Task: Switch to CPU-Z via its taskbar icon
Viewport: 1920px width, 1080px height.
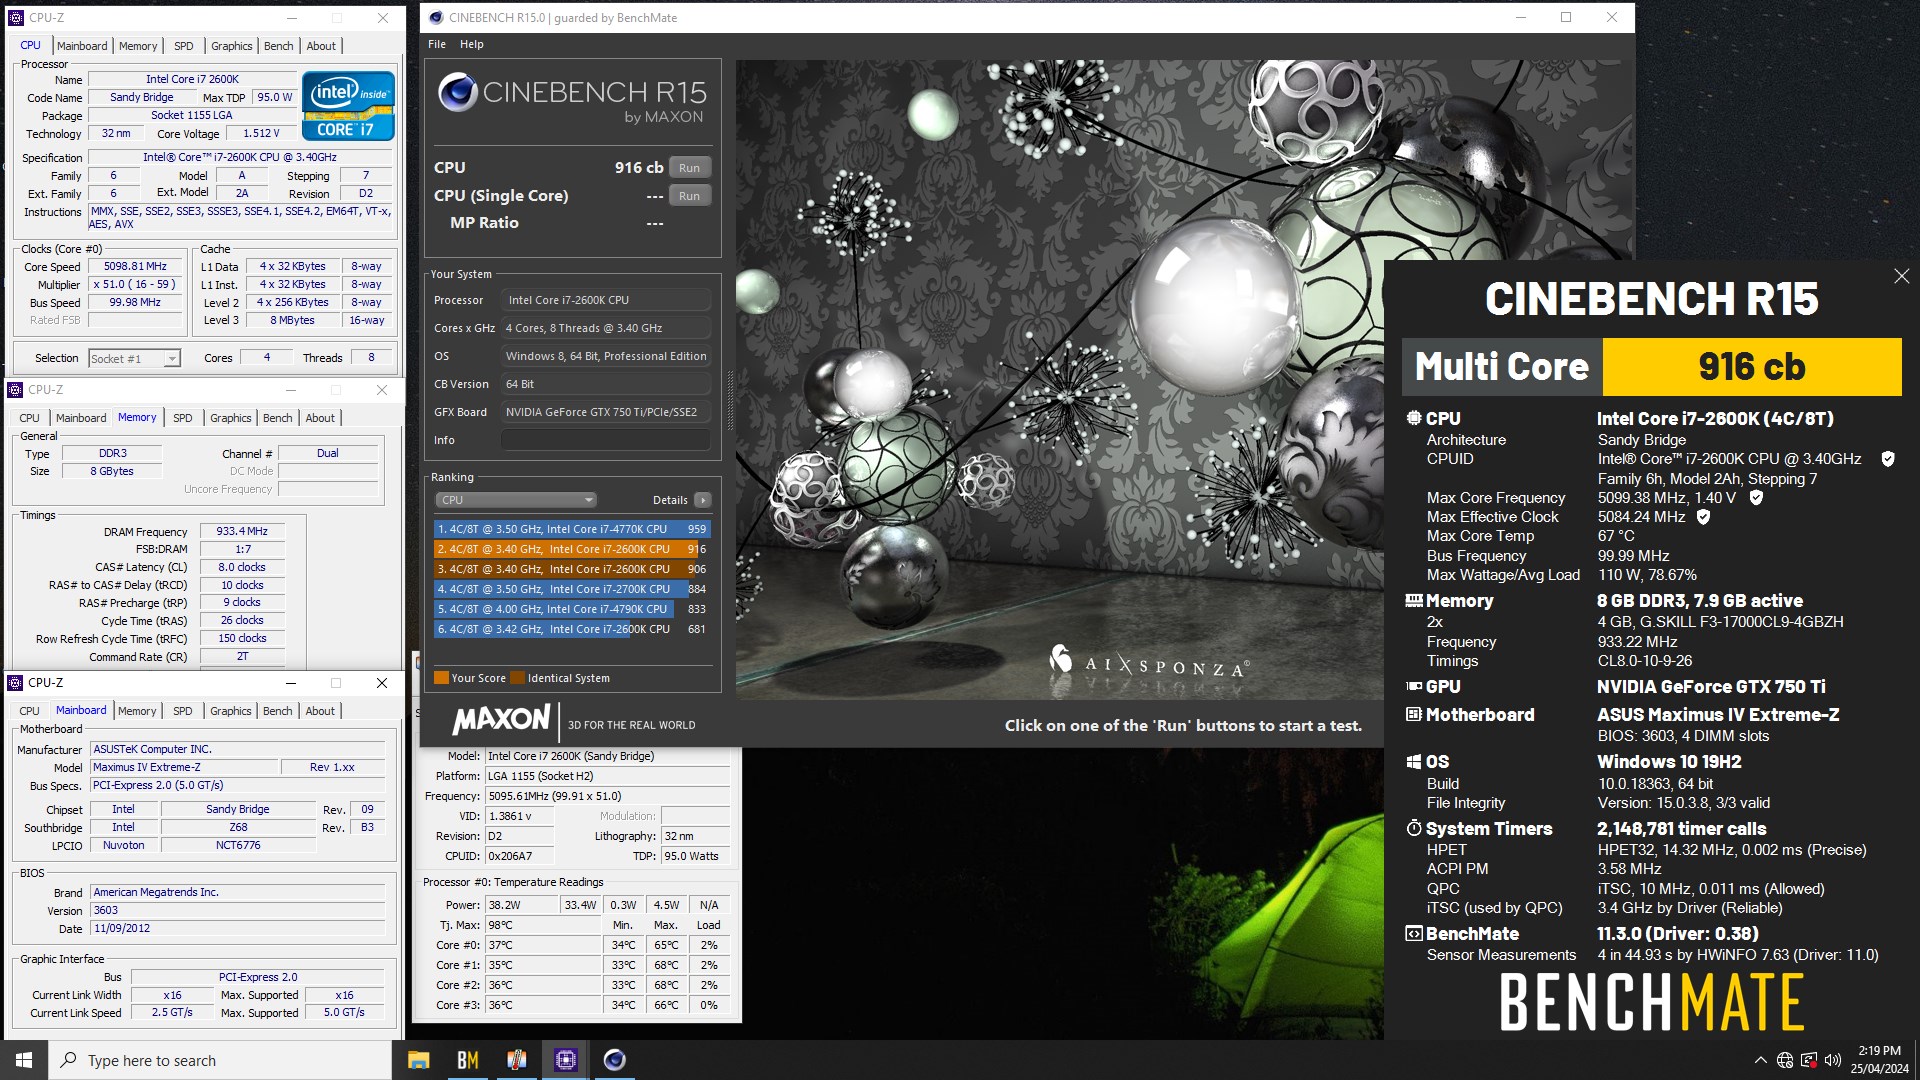Action: (x=566, y=1060)
